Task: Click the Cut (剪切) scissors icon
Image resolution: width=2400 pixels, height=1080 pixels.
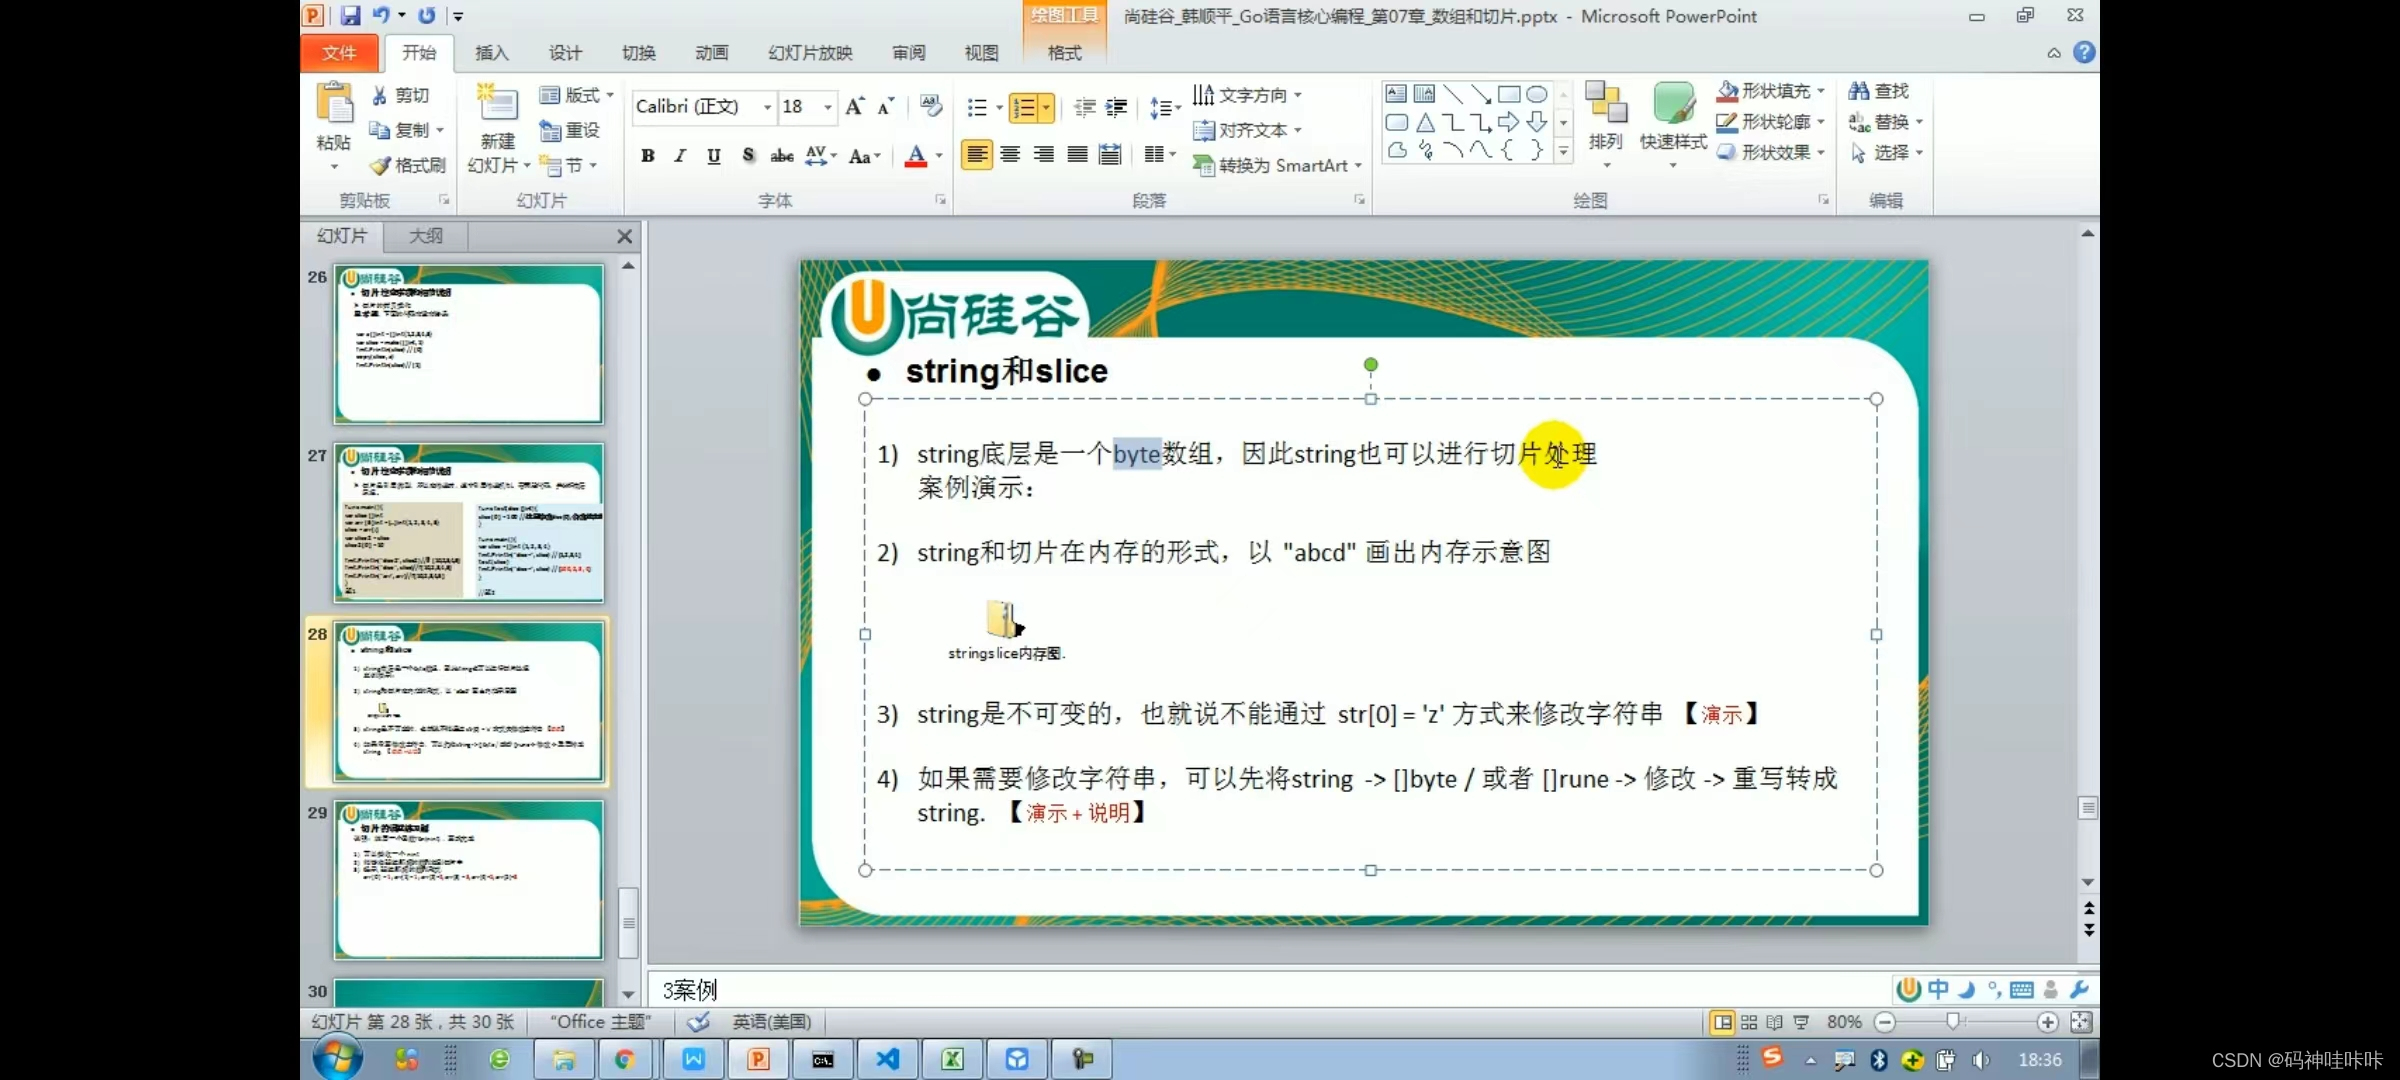Action: click(380, 95)
